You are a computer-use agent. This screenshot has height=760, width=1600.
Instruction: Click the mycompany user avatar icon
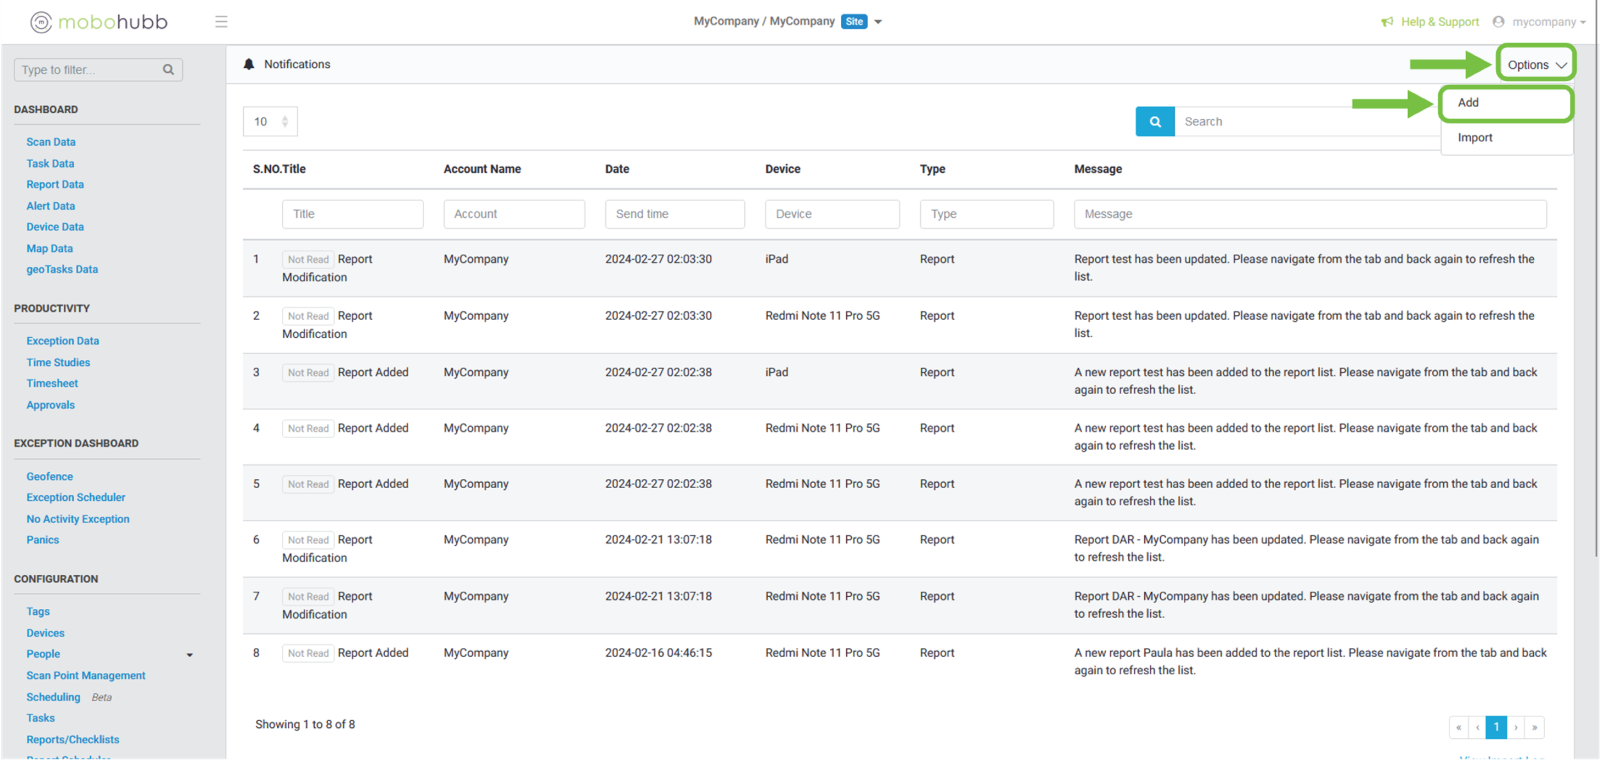tap(1498, 22)
